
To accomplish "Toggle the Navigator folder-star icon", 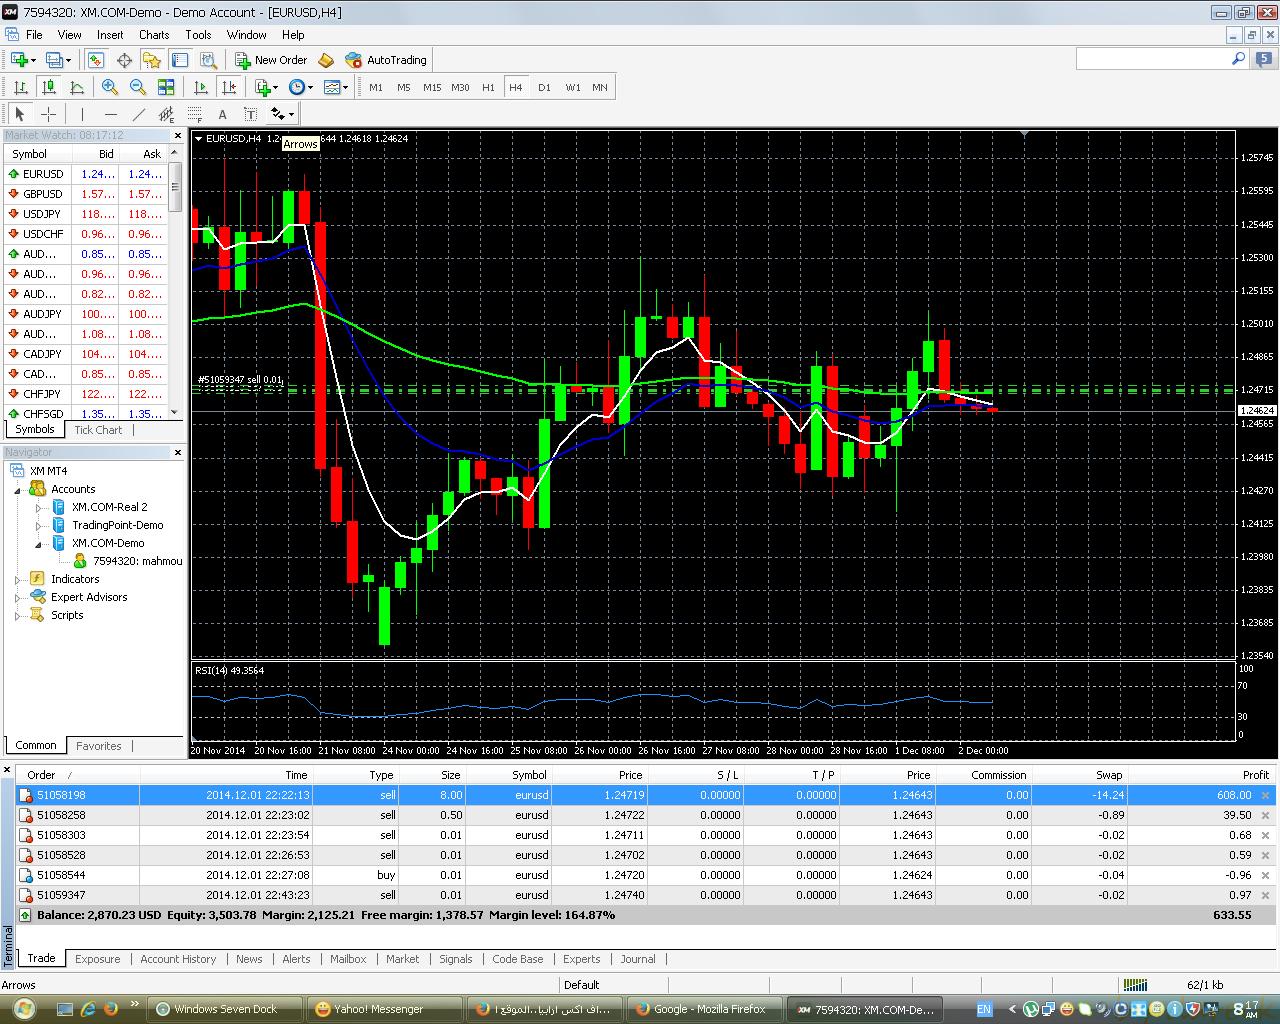I will 152,60.
